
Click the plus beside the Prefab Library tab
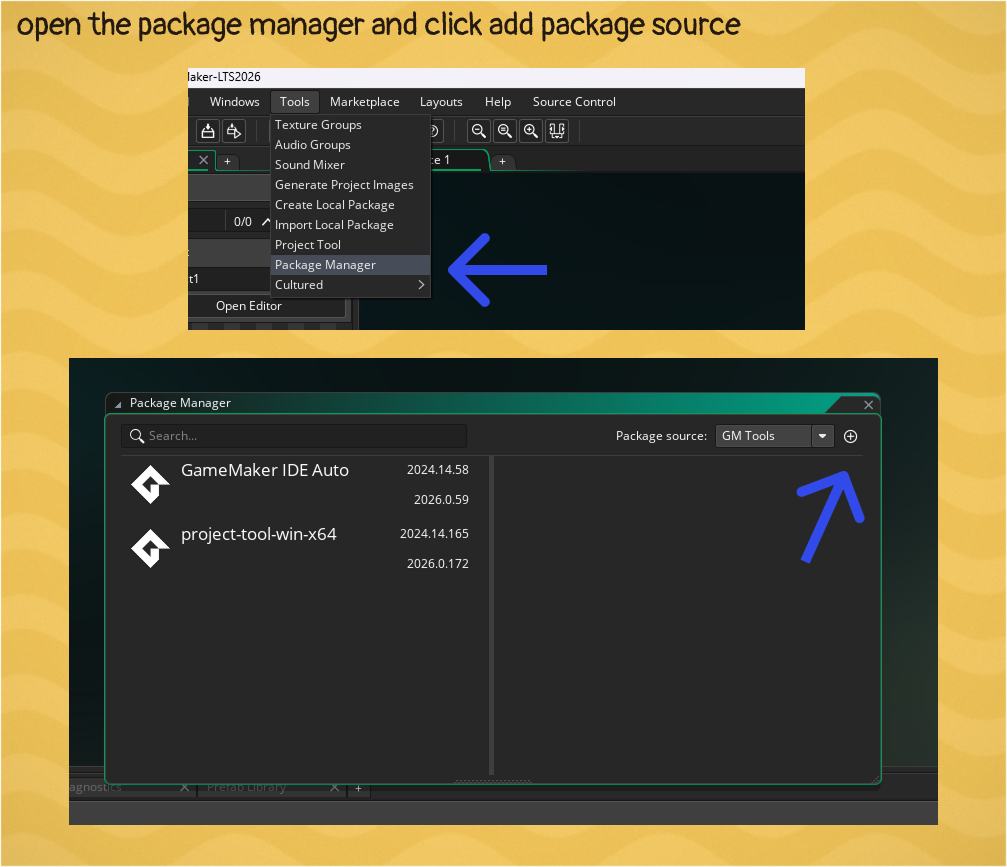[358, 788]
